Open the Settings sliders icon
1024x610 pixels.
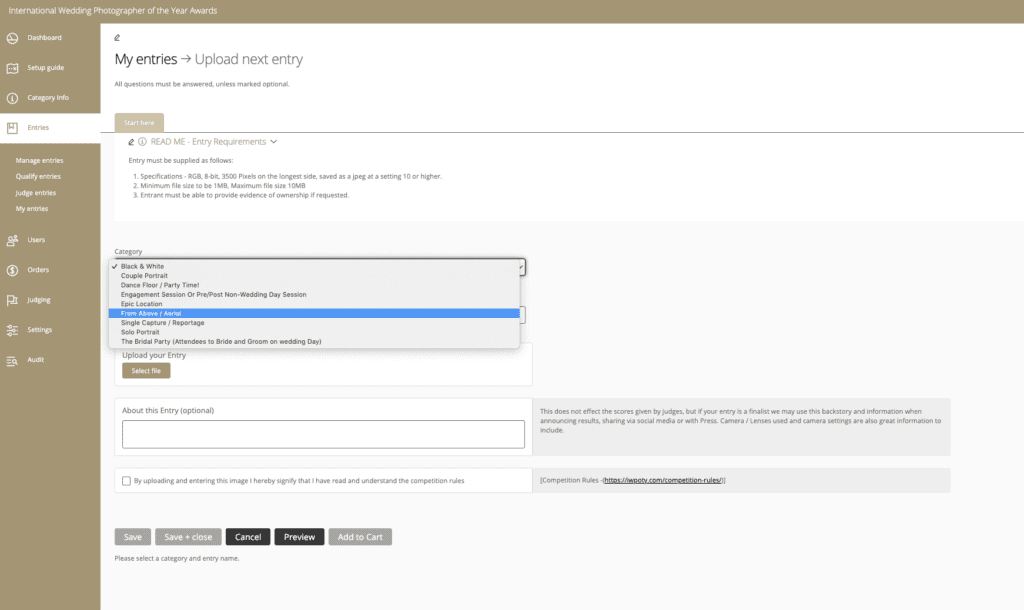pos(12,330)
